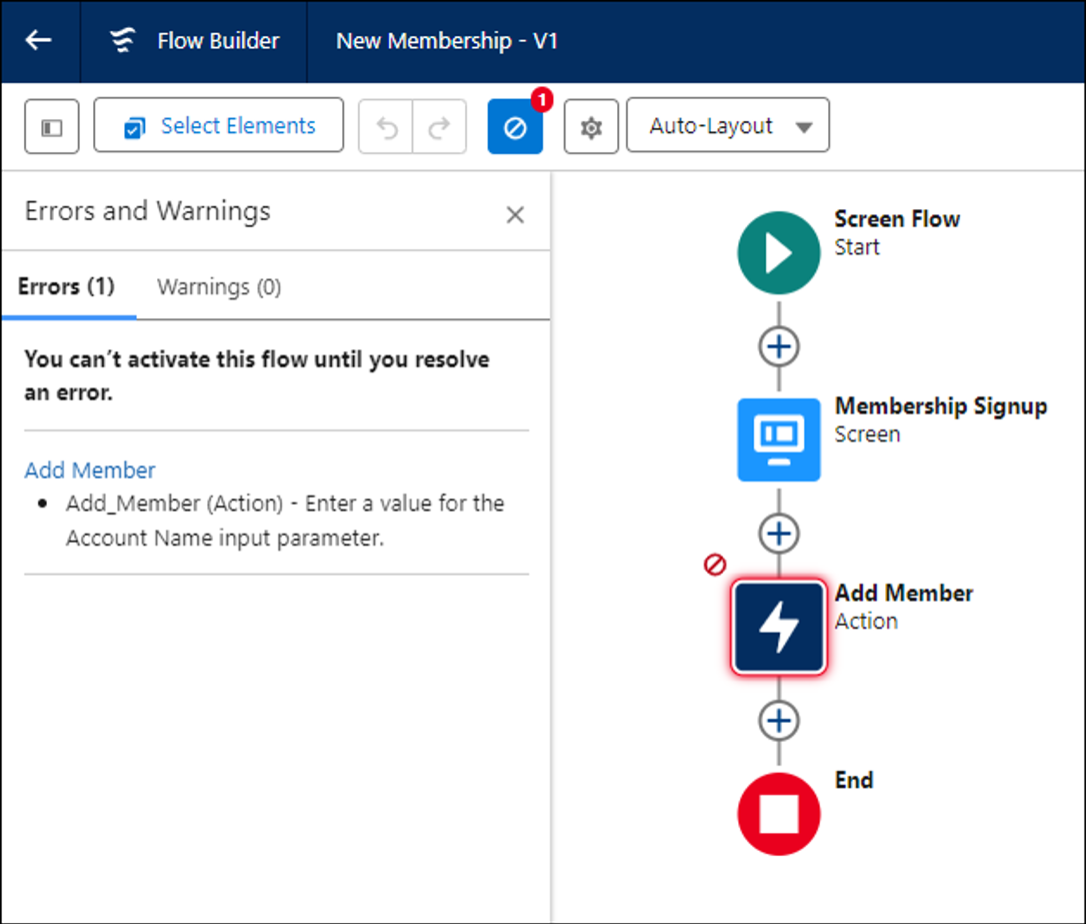Open errors and warnings via blue error button

pyautogui.click(x=515, y=127)
